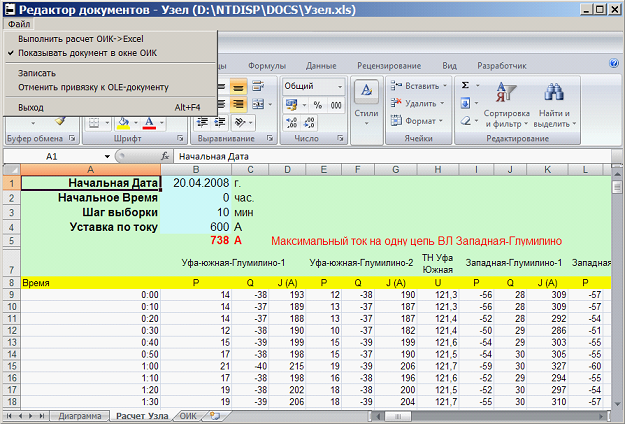Click the Insert function fx icon
625x424 pixels.
pos(164,157)
